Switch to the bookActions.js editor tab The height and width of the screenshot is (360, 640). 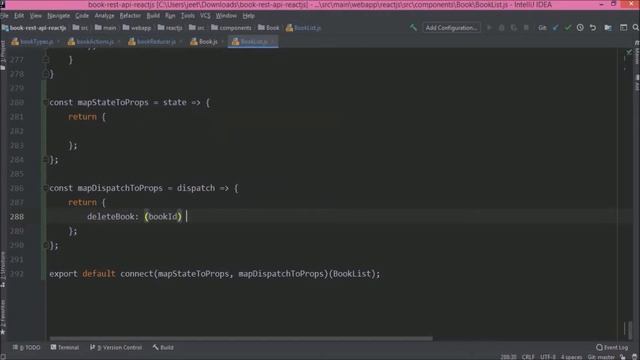point(95,42)
